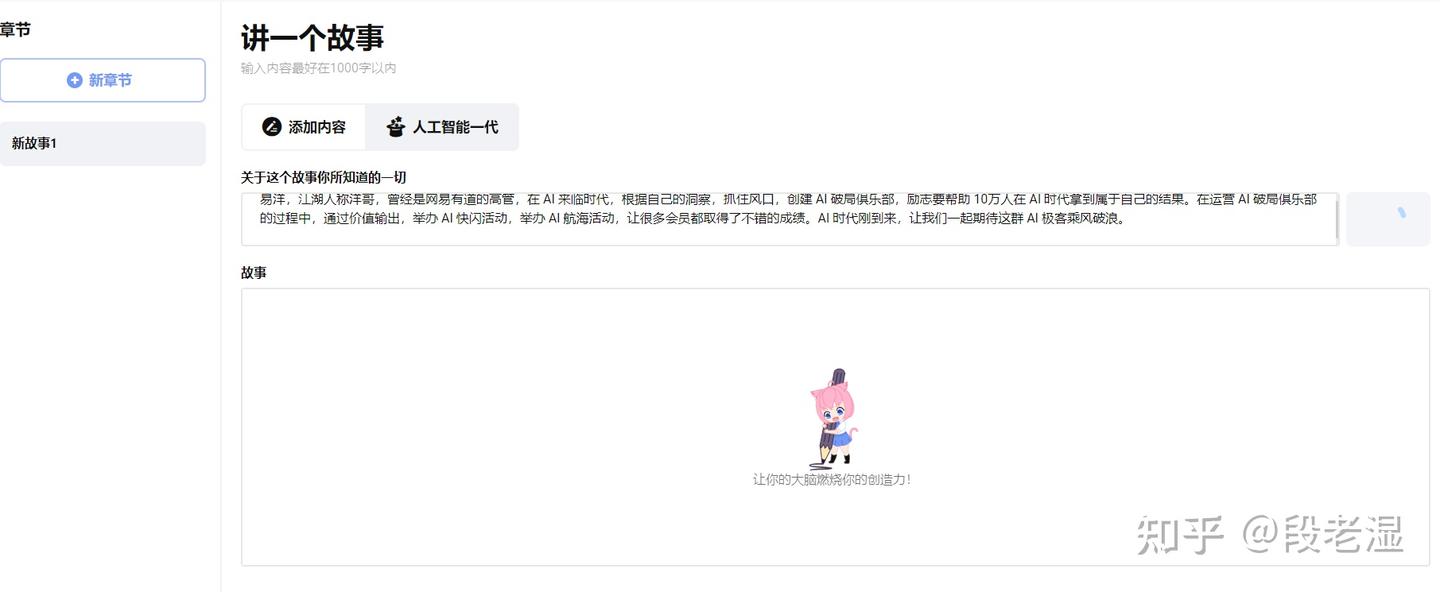Viewport: 1440px width, 592px height.
Task: Select the 新故事1 chapter in sidebar
Action: tap(102, 143)
